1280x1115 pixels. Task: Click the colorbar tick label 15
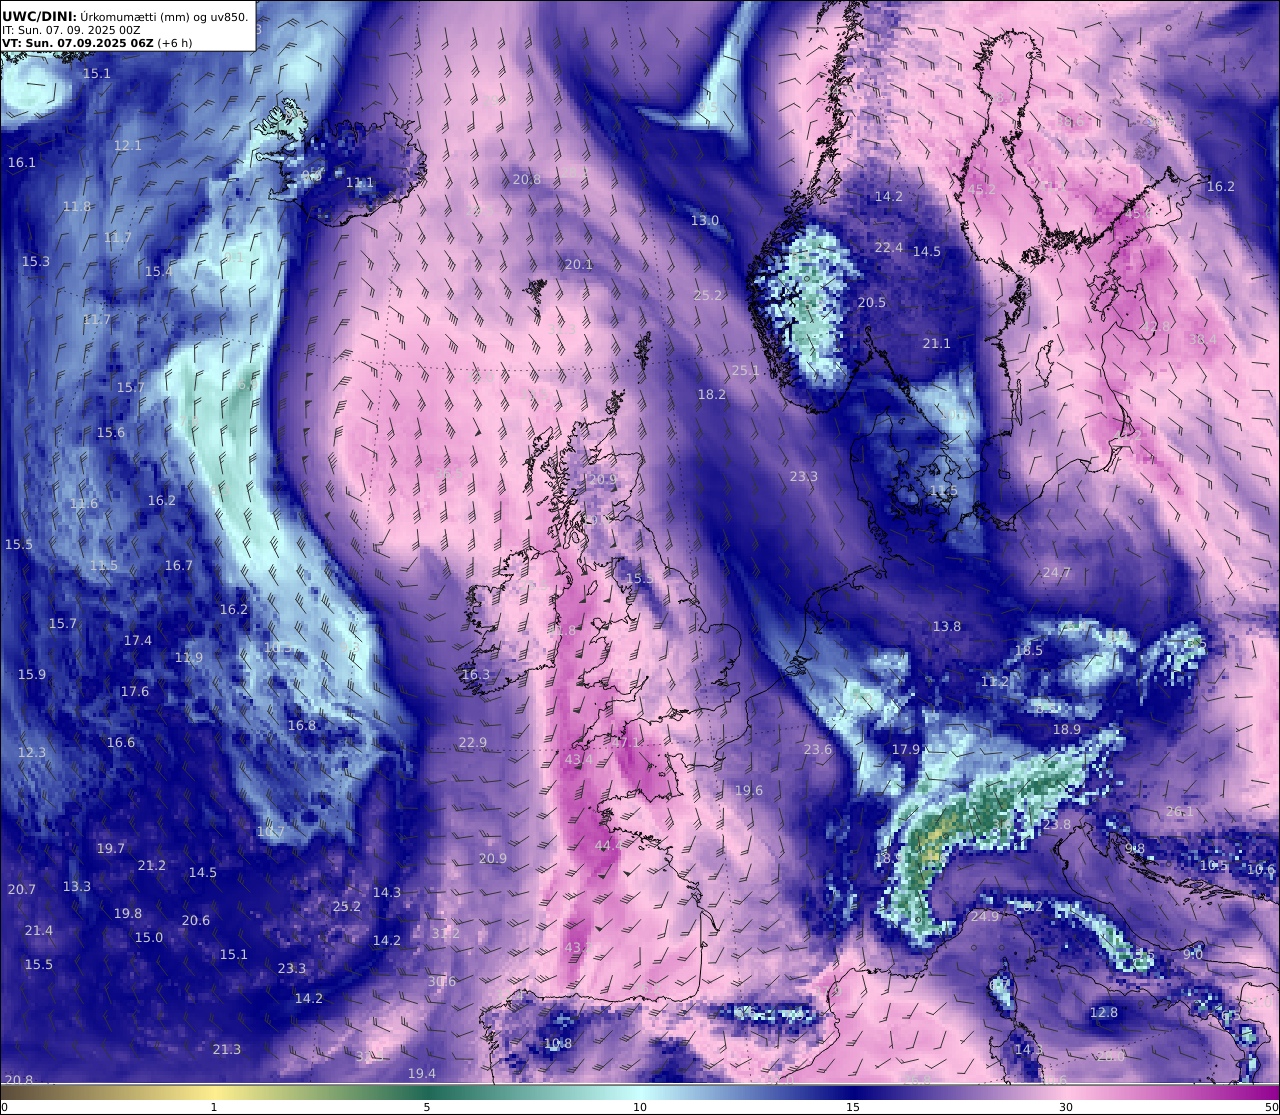(853, 1107)
